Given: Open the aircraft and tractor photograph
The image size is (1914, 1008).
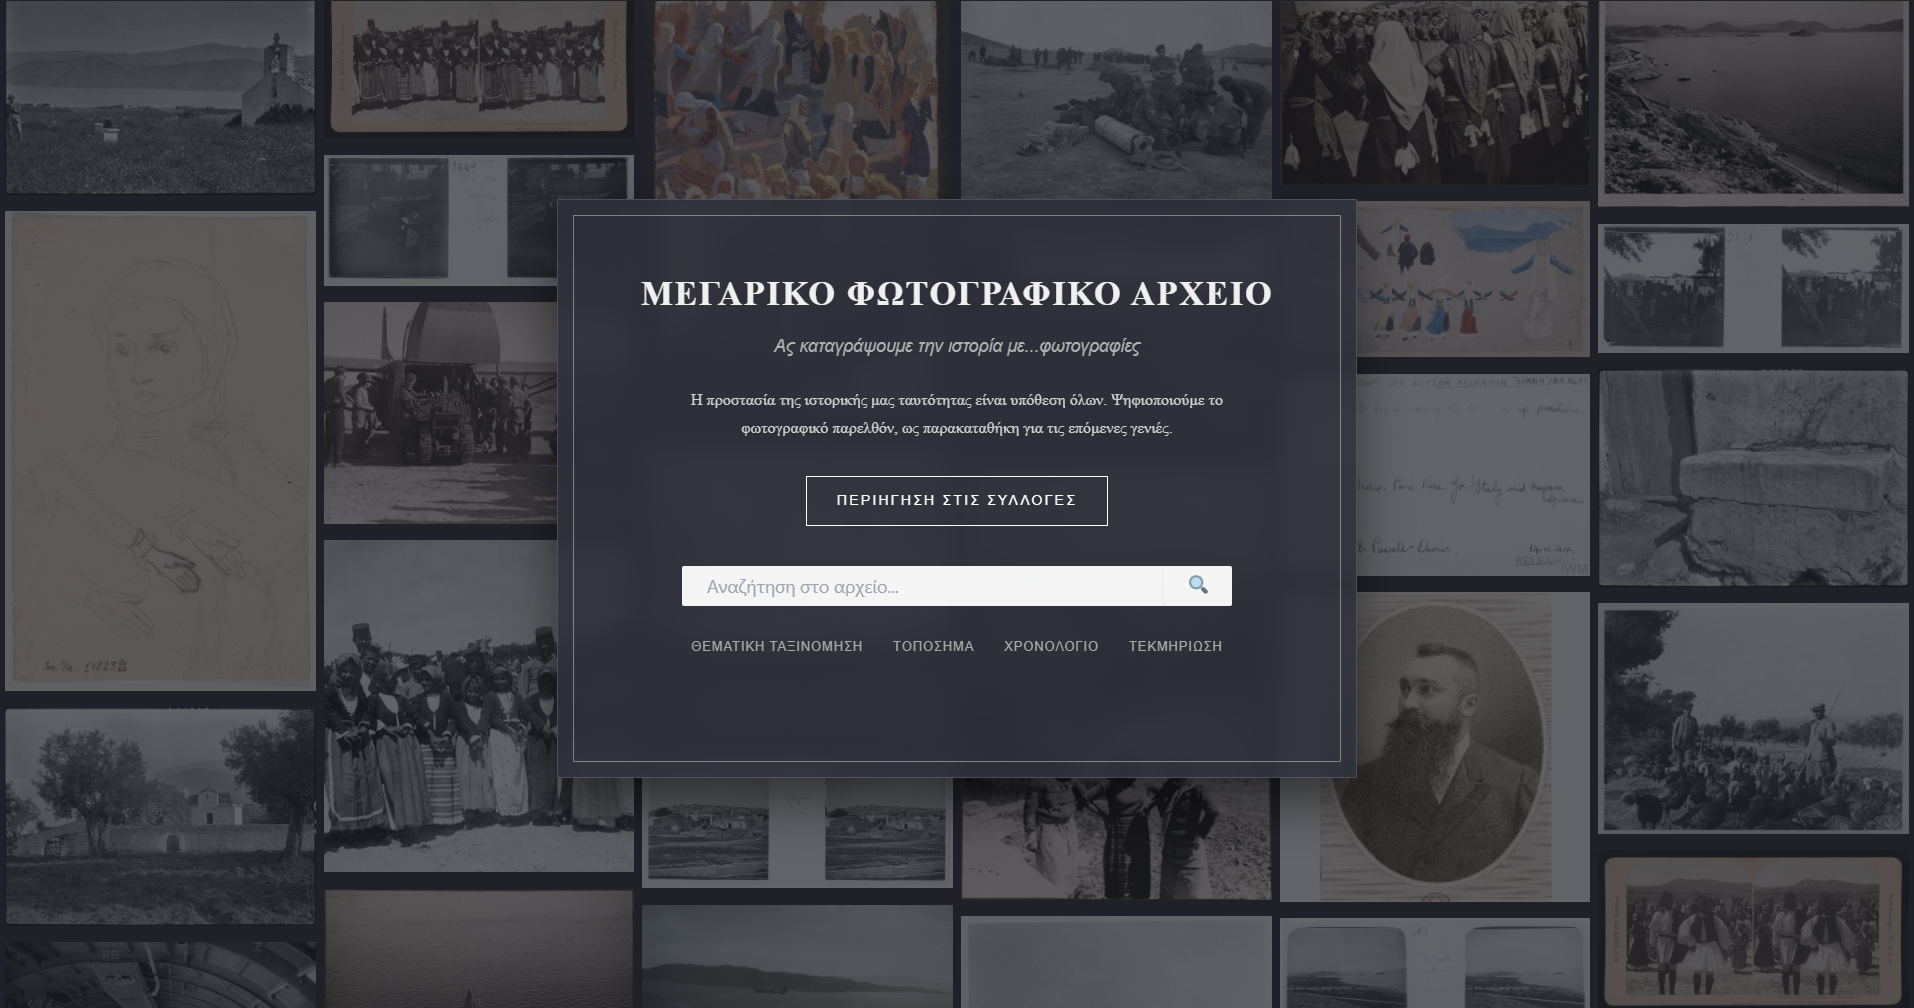Looking at the screenshot, I should click(440, 412).
